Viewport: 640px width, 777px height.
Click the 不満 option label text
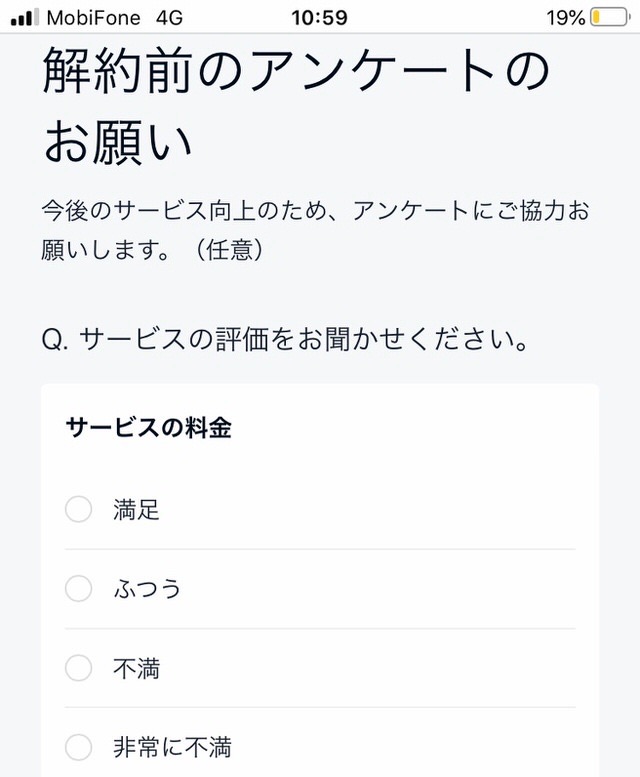(137, 668)
